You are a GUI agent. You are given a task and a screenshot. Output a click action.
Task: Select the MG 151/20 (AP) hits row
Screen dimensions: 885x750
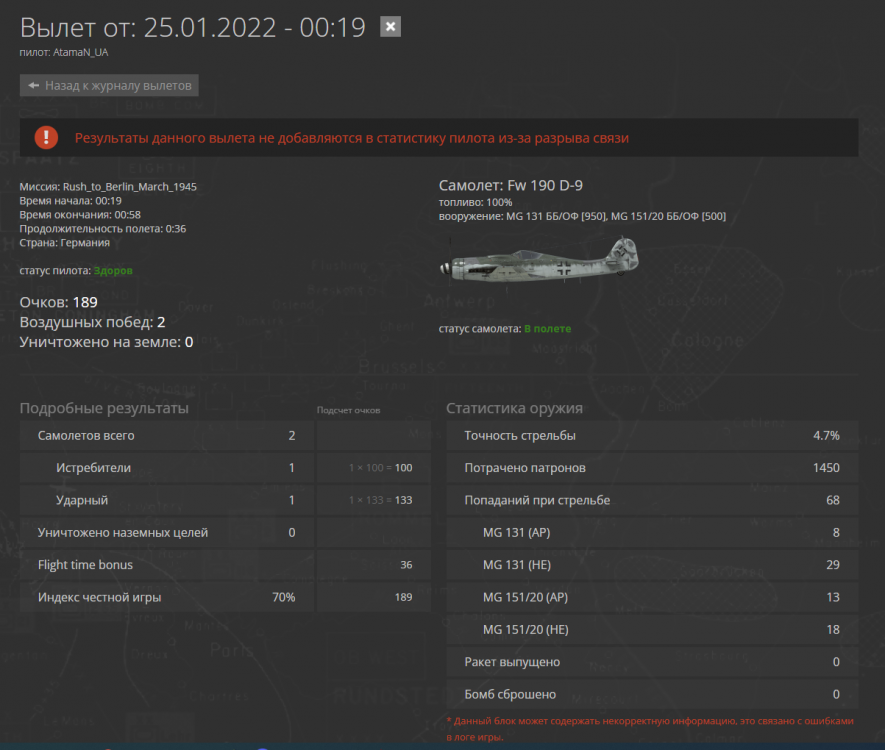pos(652,597)
